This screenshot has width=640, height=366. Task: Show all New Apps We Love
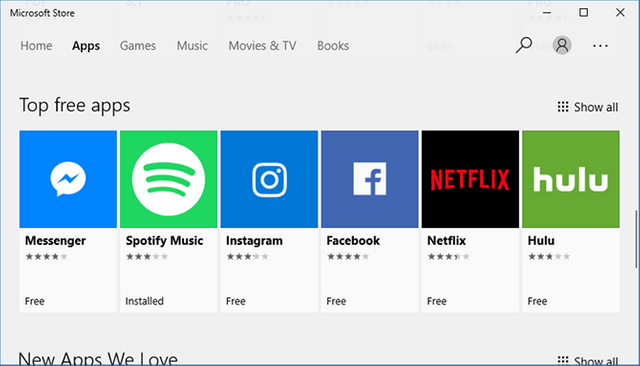(x=588, y=360)
